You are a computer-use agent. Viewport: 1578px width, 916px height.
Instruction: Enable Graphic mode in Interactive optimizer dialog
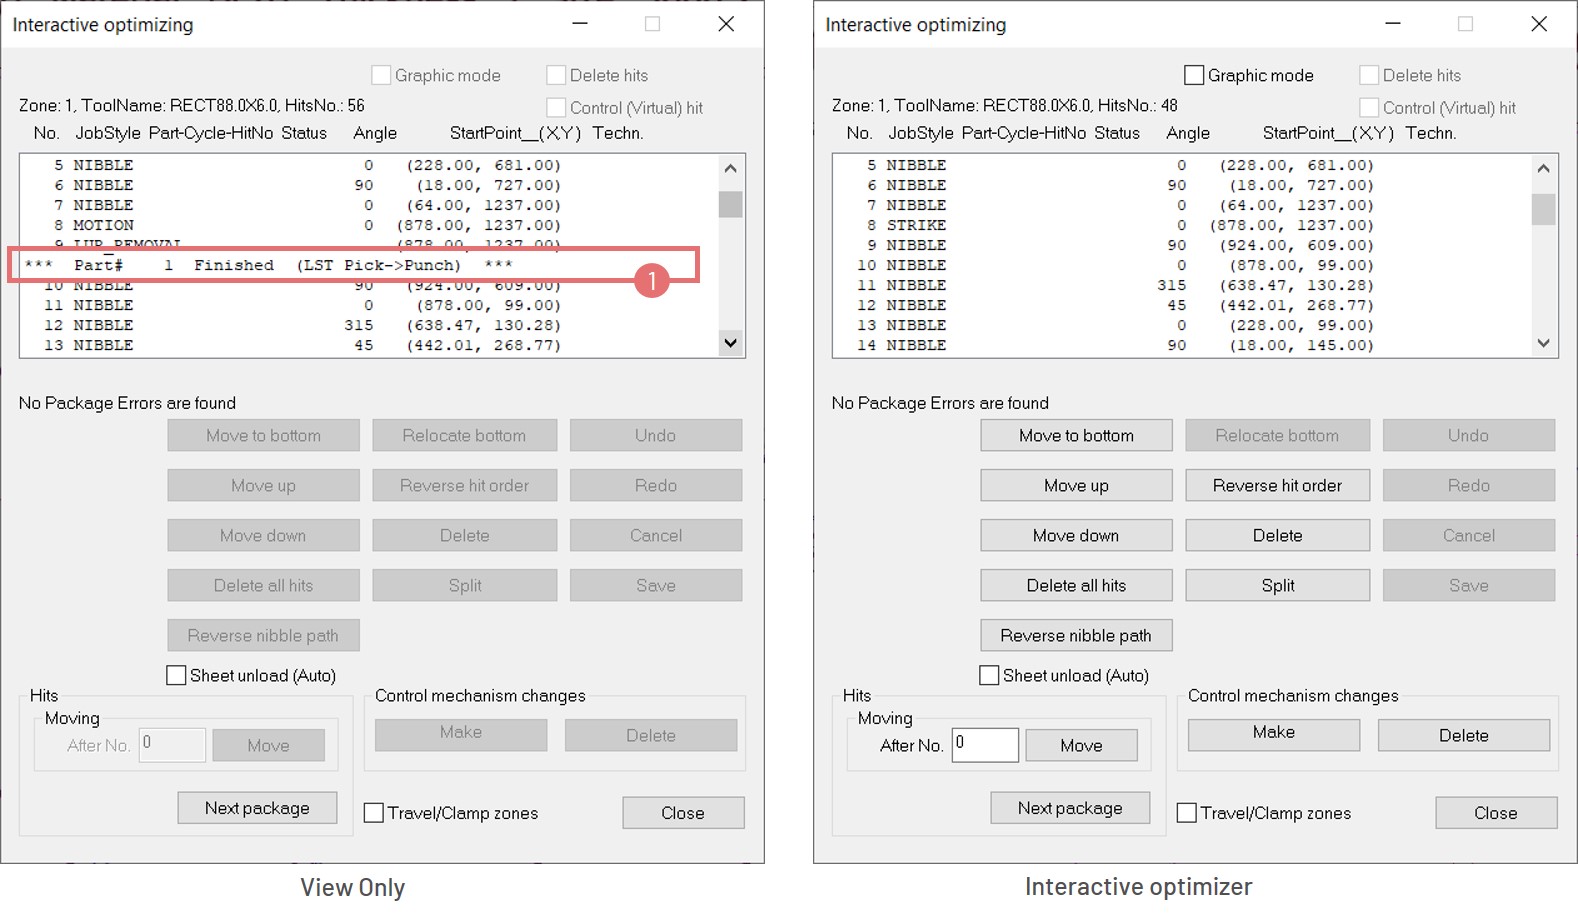tap(1194, 75)
